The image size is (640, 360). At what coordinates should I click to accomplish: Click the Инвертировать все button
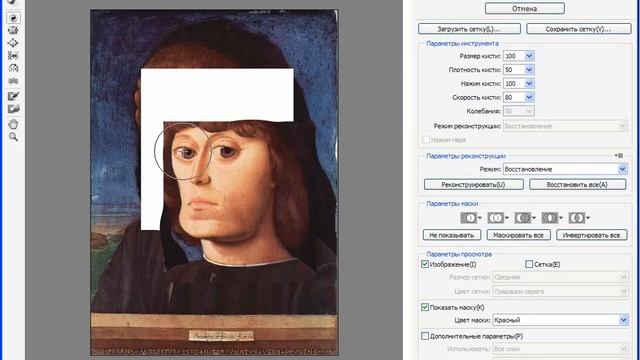[592, 235]
